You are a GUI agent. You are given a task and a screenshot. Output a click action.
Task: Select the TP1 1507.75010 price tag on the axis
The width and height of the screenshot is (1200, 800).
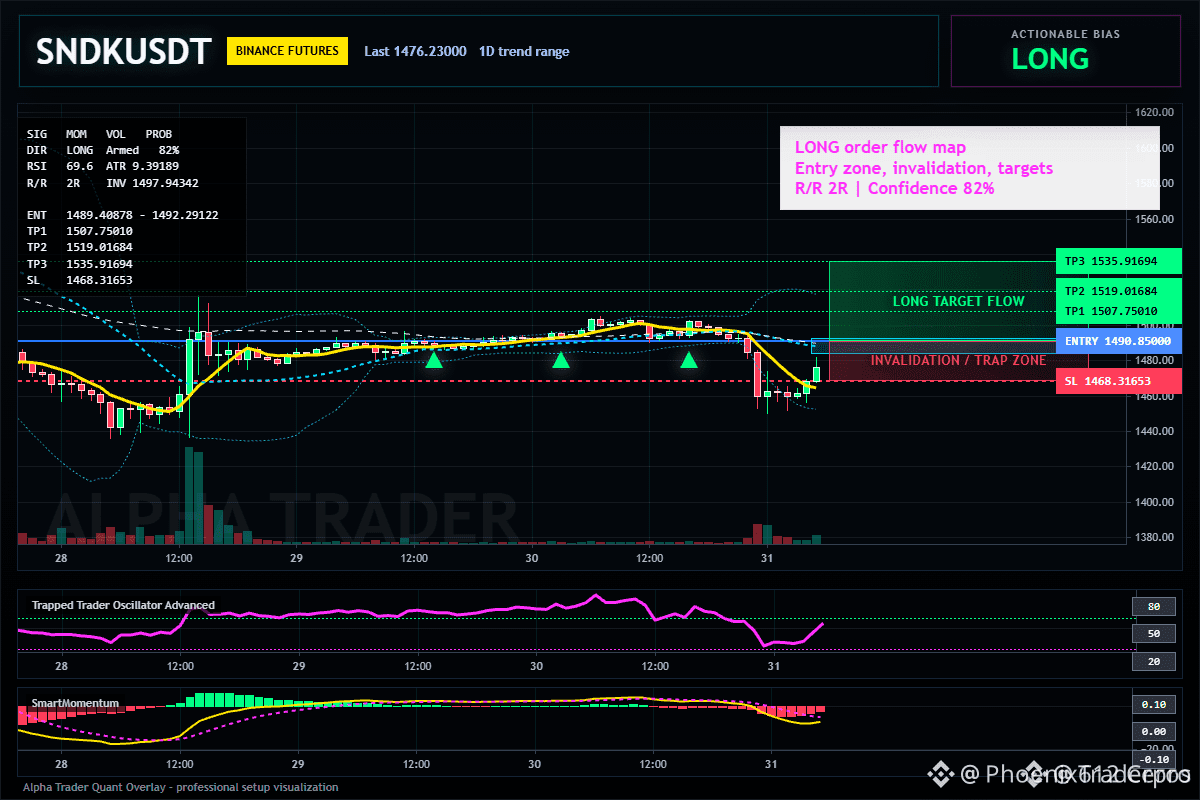coord(1119,312)
